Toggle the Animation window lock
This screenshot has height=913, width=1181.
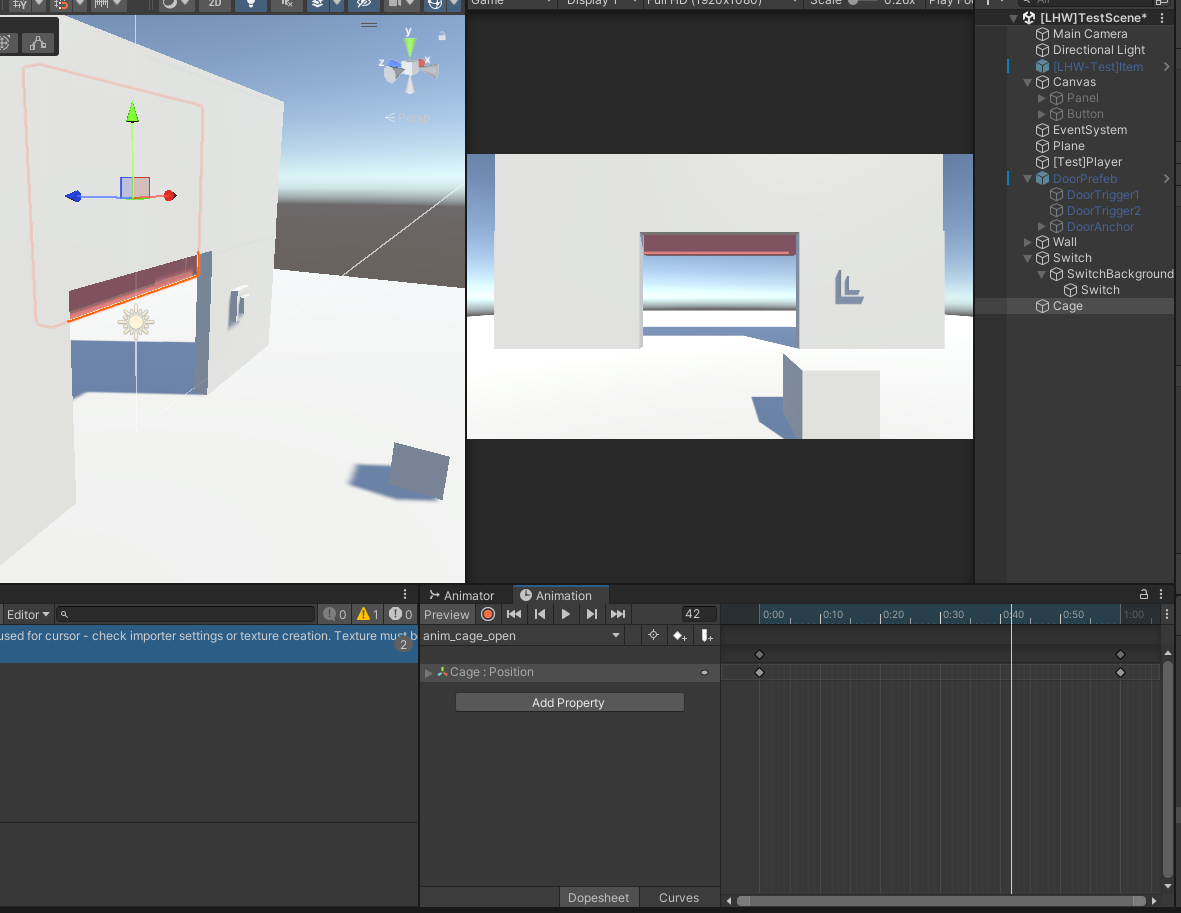(1143, 594)
